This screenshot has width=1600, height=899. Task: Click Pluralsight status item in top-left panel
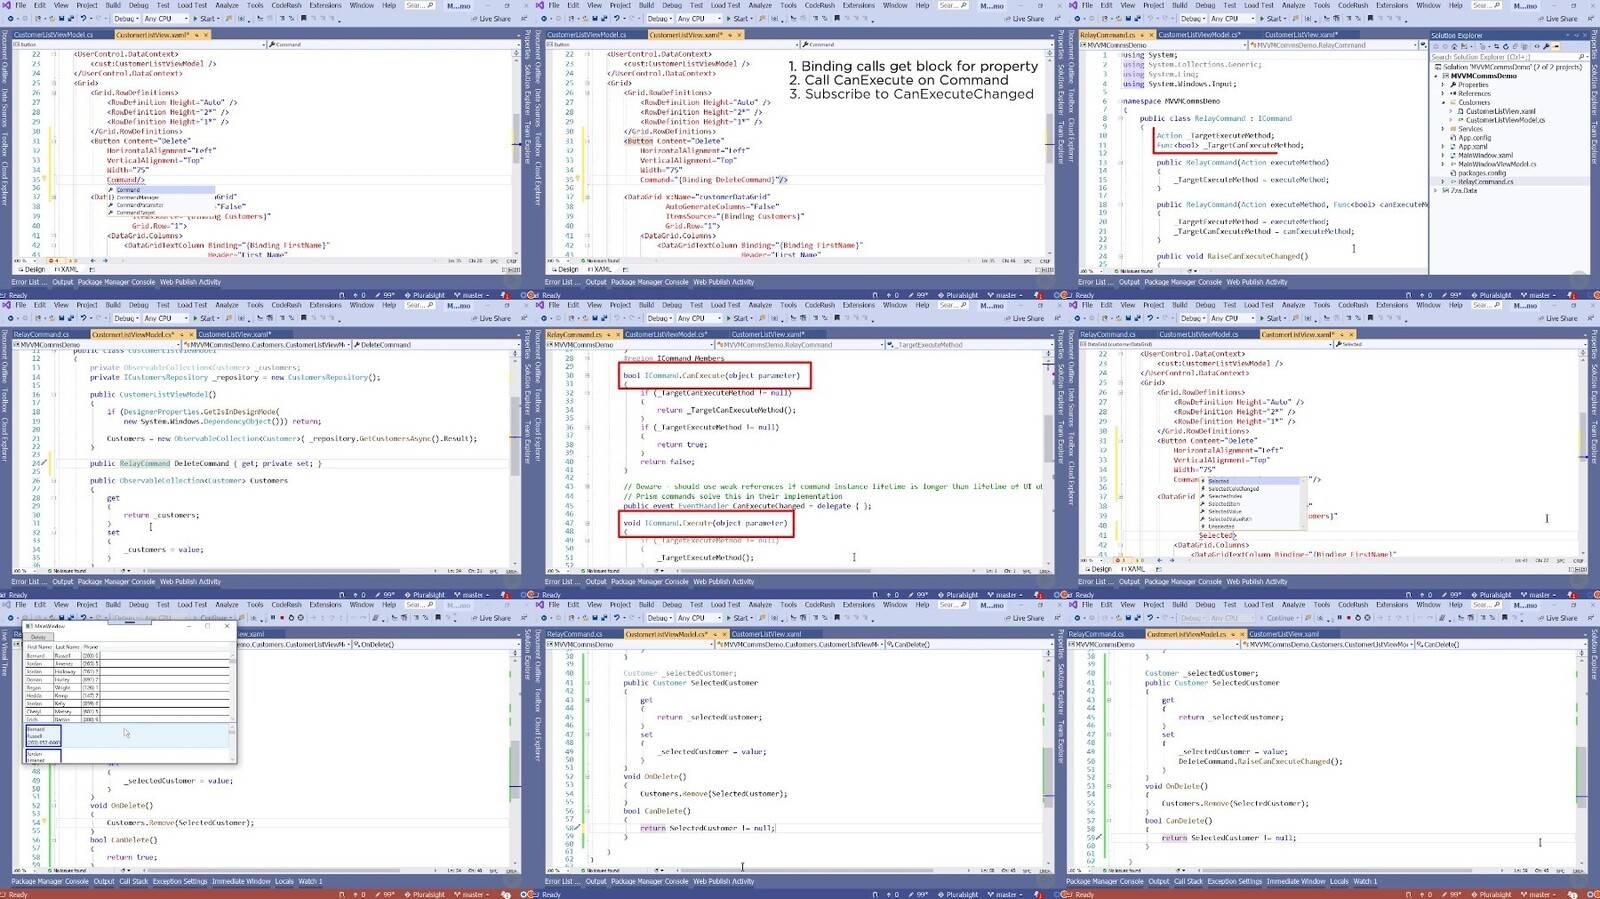click(x=425, y=295)
